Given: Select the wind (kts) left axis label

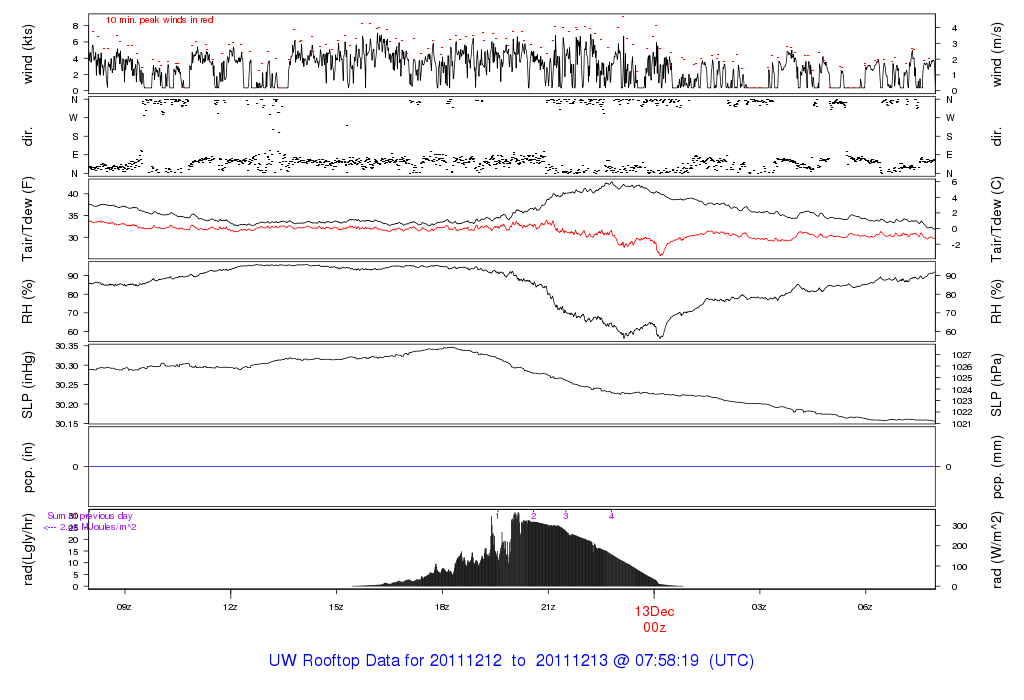Looking at the screenshot, I should point(28,53).
